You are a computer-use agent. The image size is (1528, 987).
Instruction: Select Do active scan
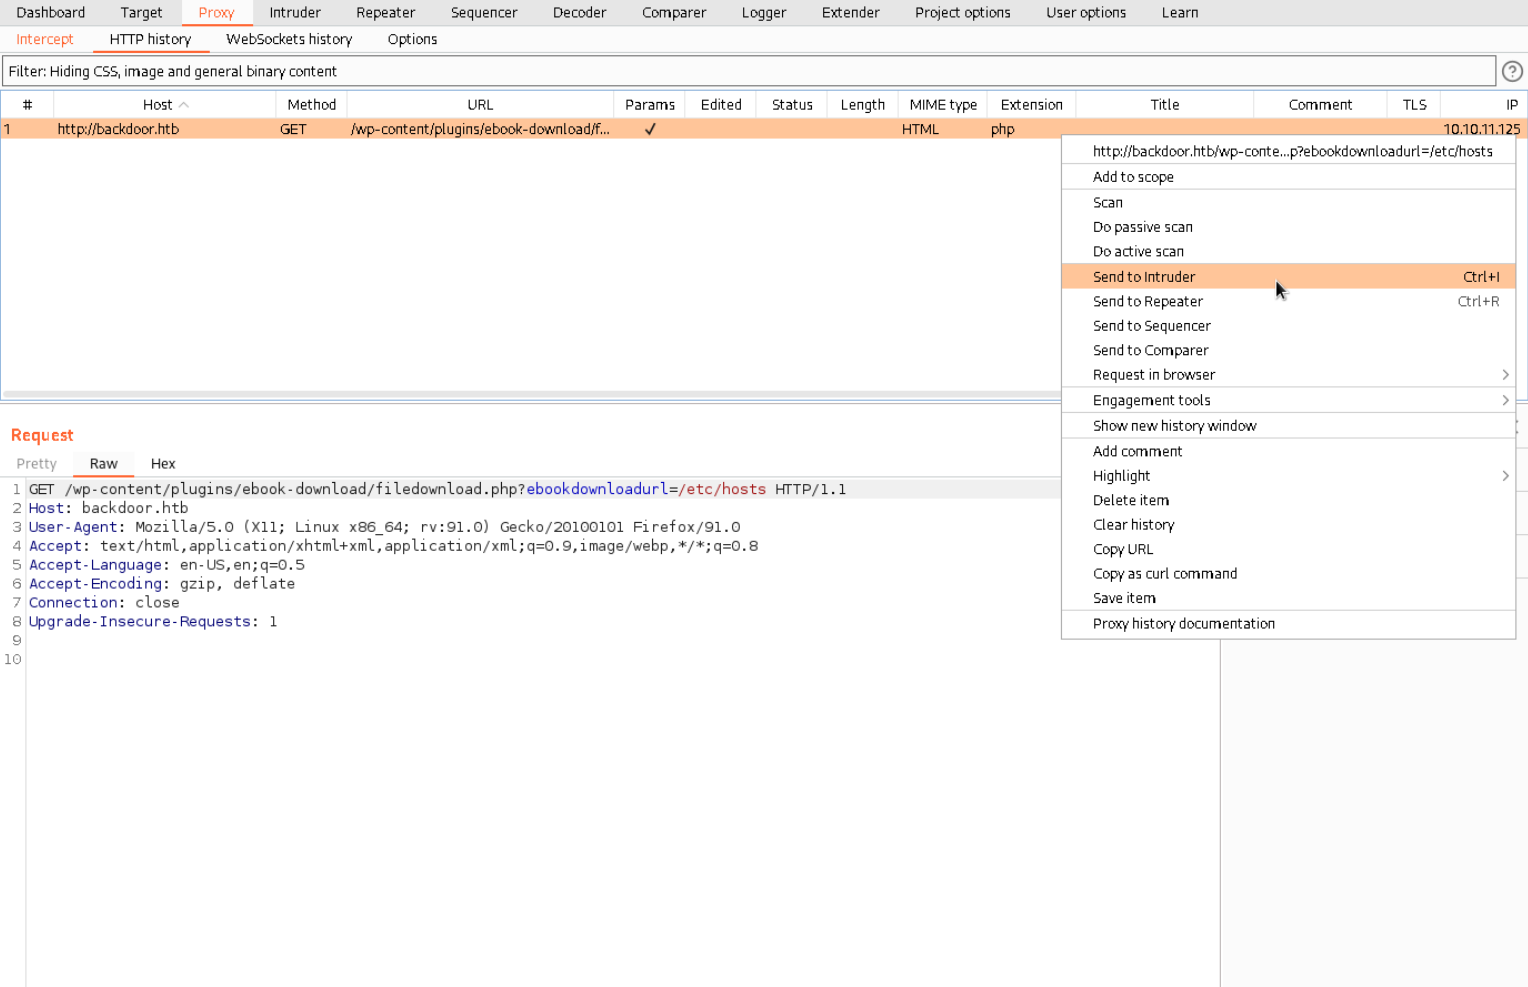click(x=1288, y=251)
